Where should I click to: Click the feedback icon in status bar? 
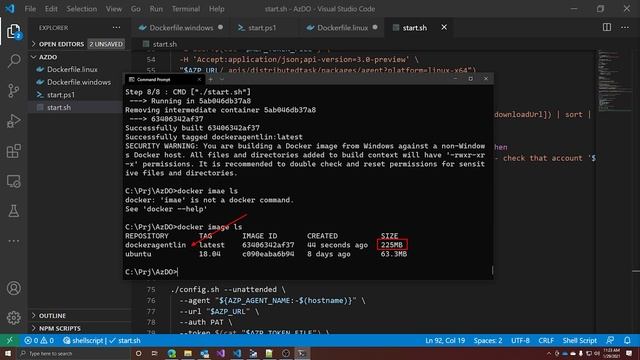point(610,340)
